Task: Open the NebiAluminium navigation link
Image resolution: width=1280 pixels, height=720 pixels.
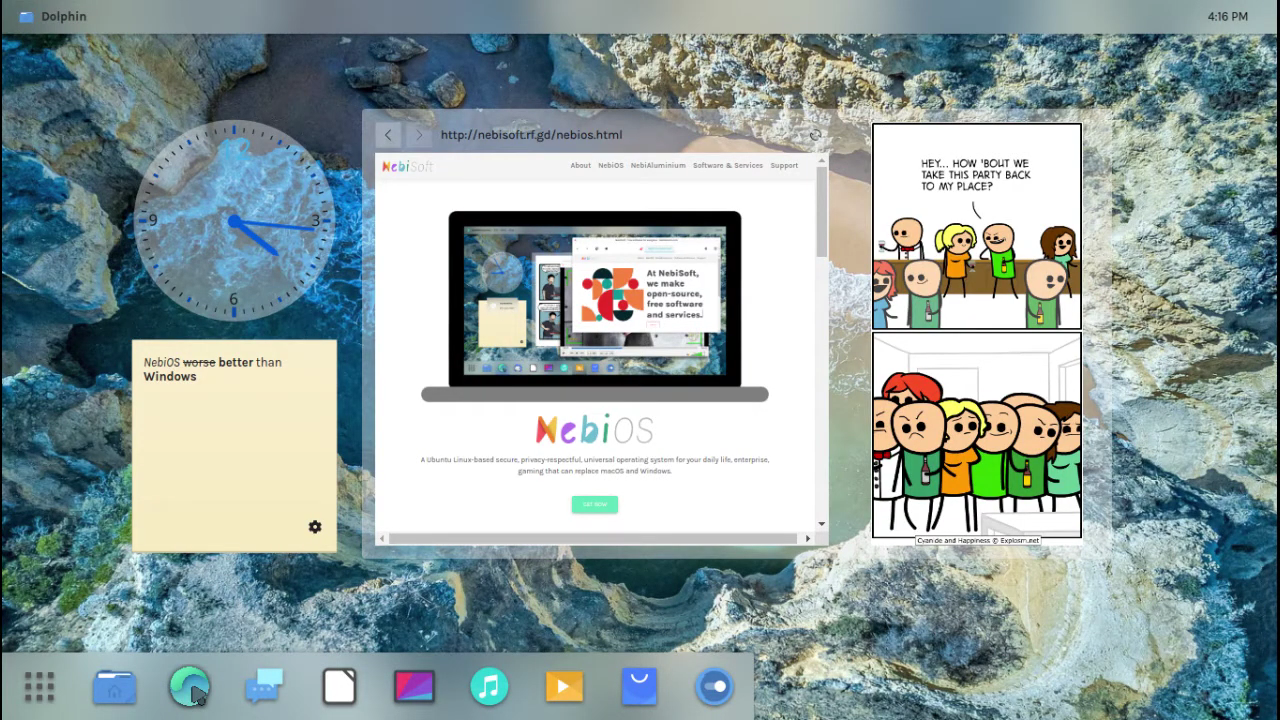Action: click(658, 166)
